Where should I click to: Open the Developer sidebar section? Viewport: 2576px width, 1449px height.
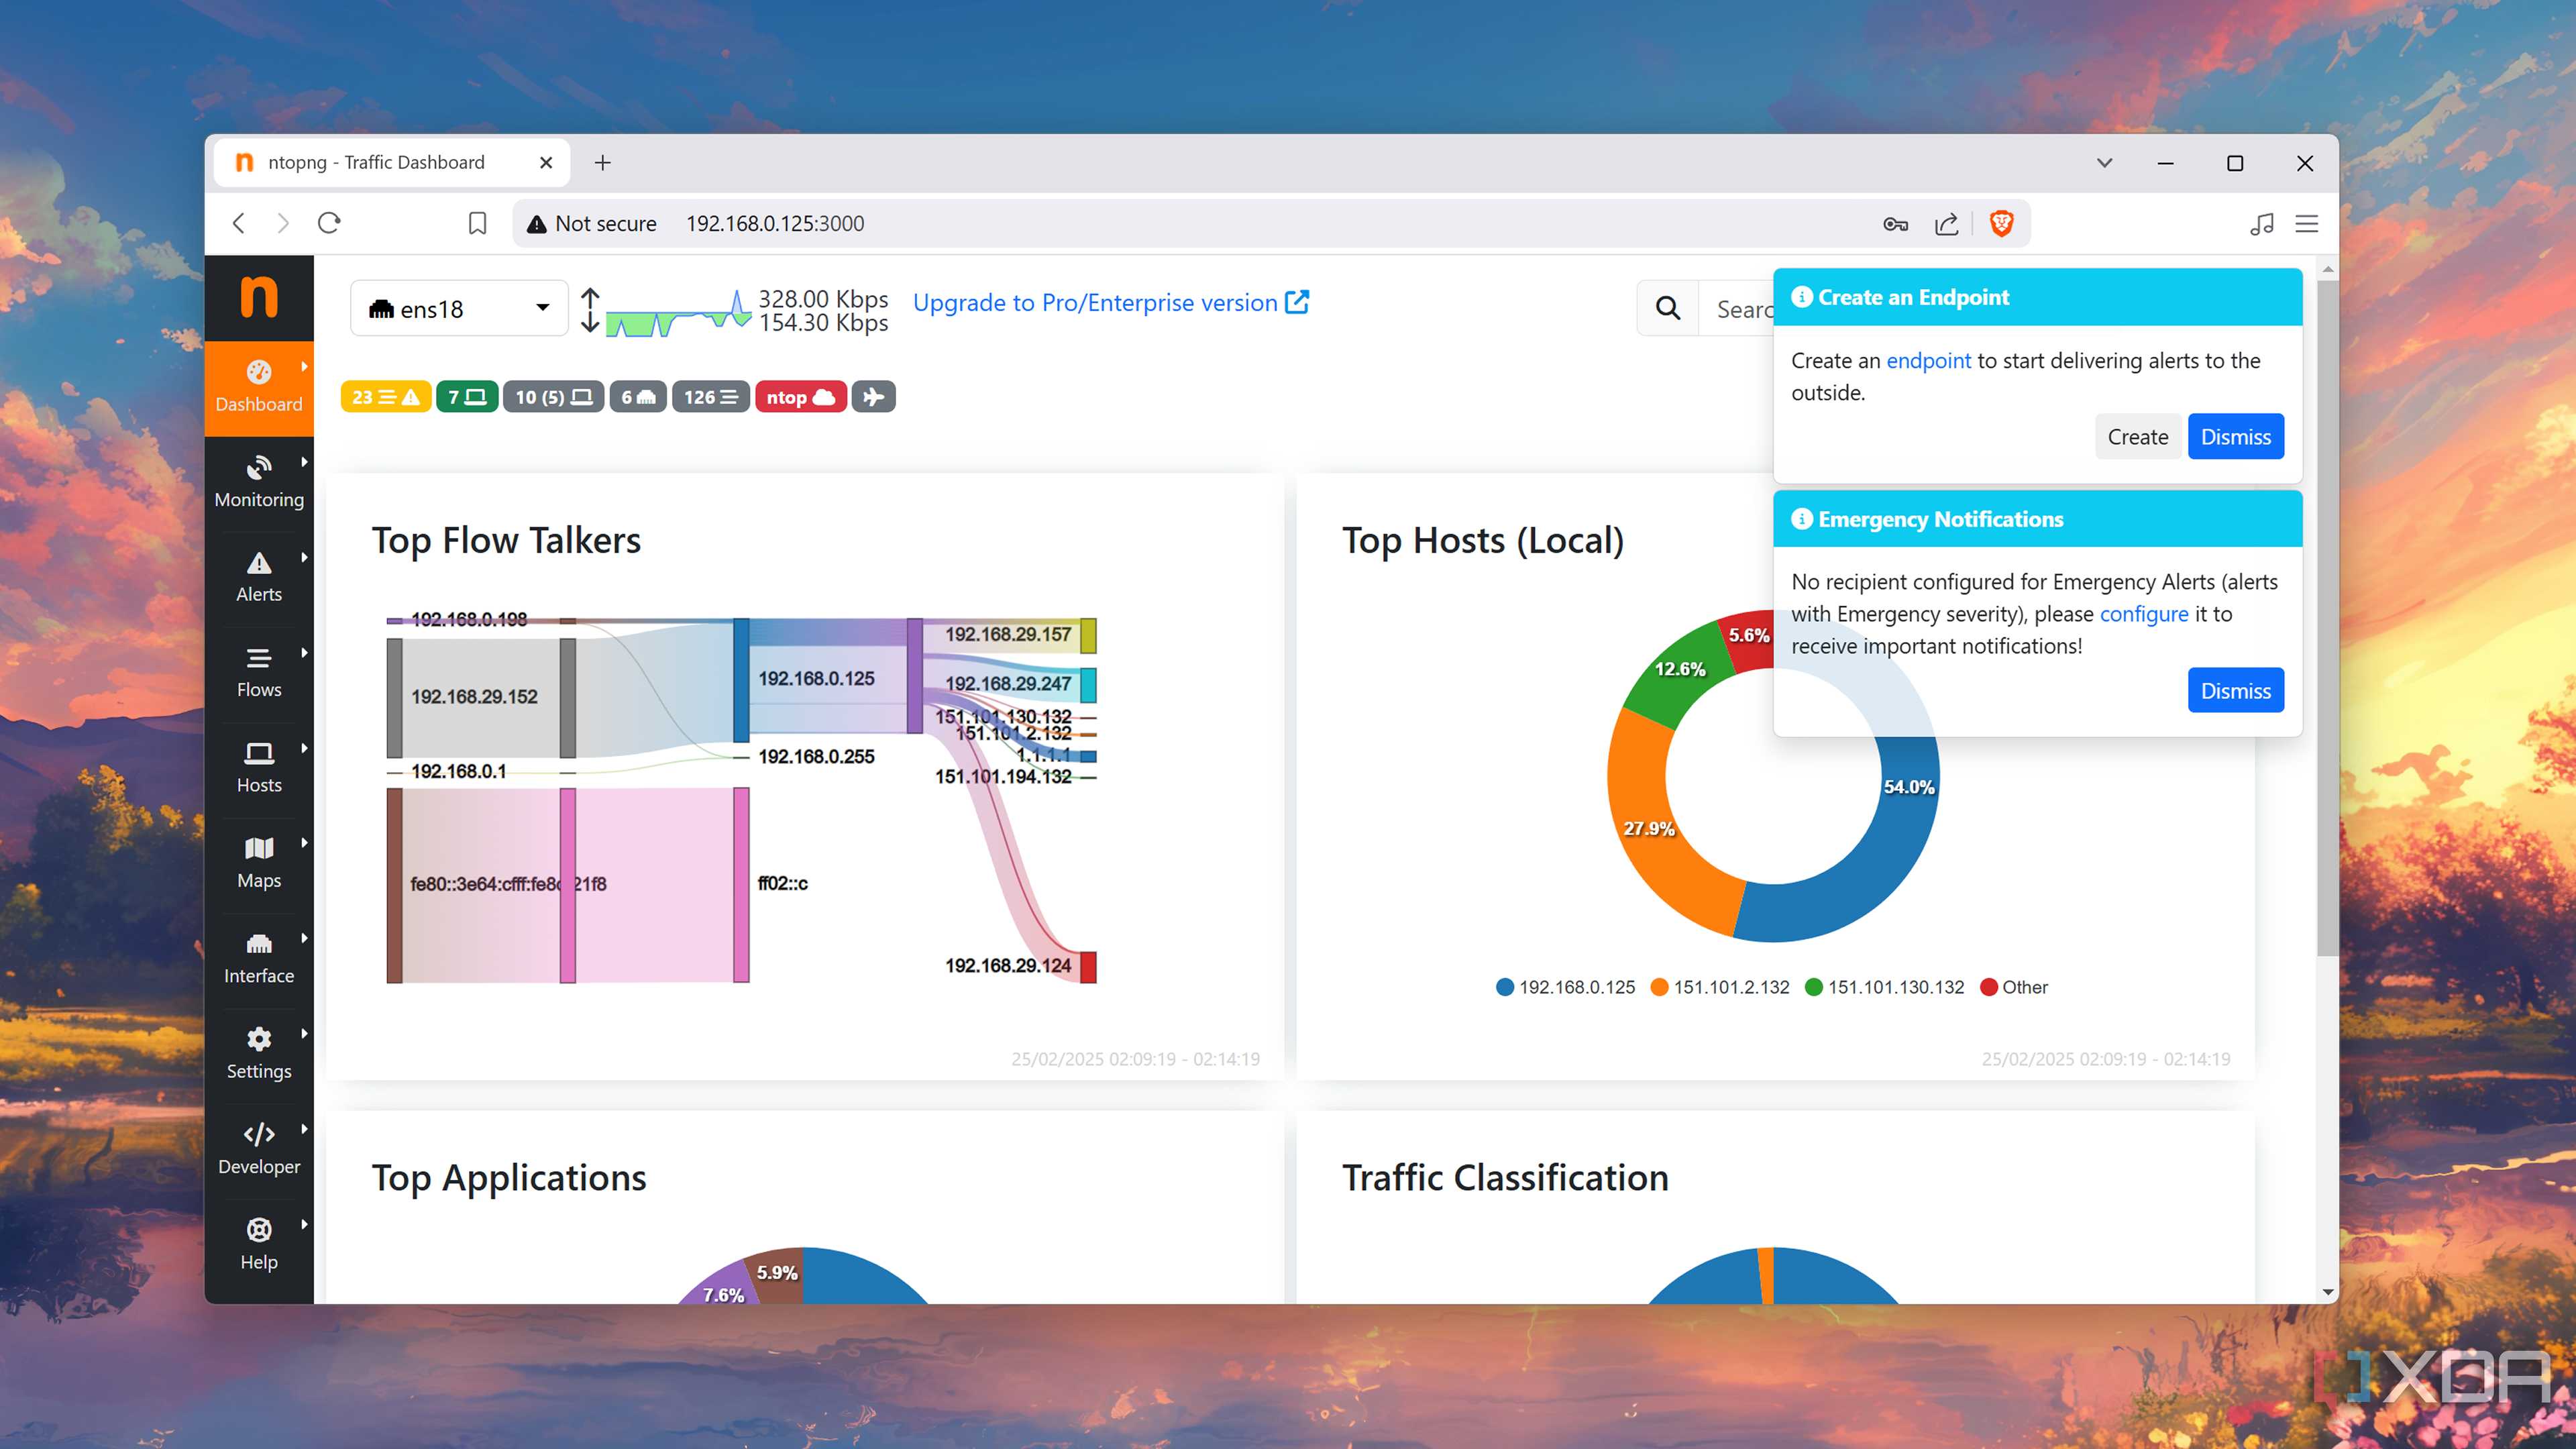click(259, 1150)
